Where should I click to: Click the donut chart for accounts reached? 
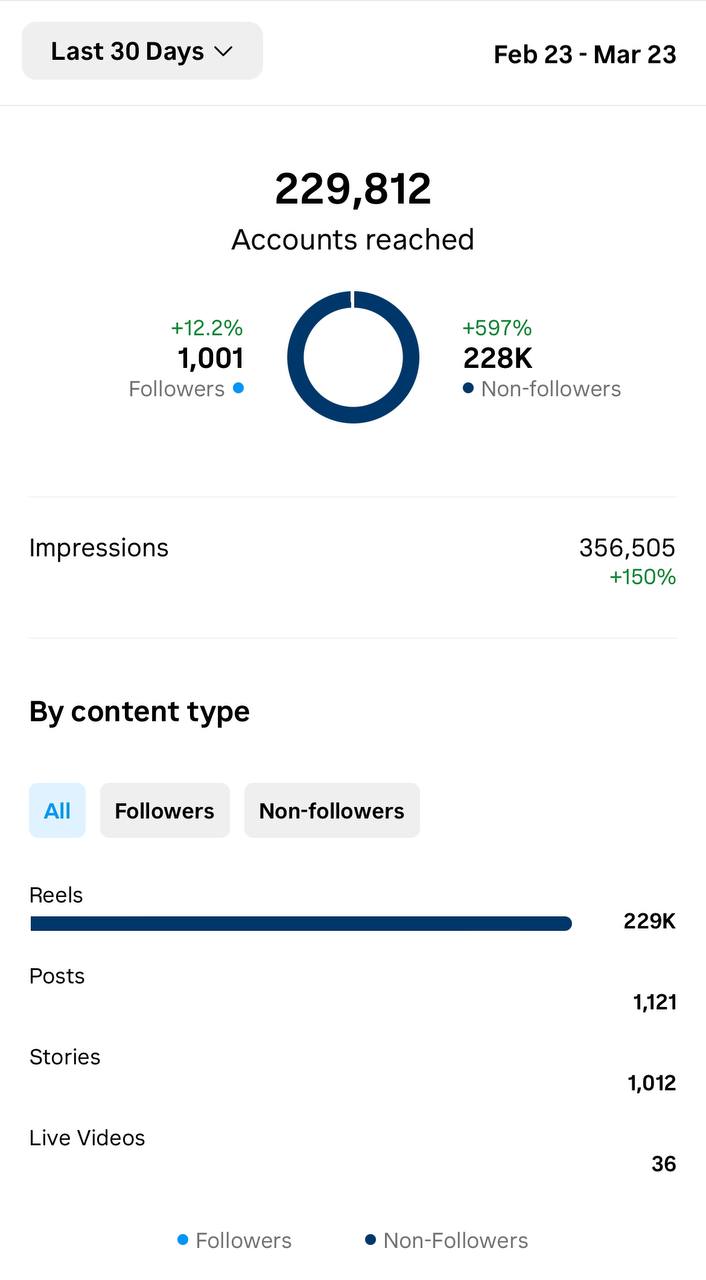(x=353, y=357)
